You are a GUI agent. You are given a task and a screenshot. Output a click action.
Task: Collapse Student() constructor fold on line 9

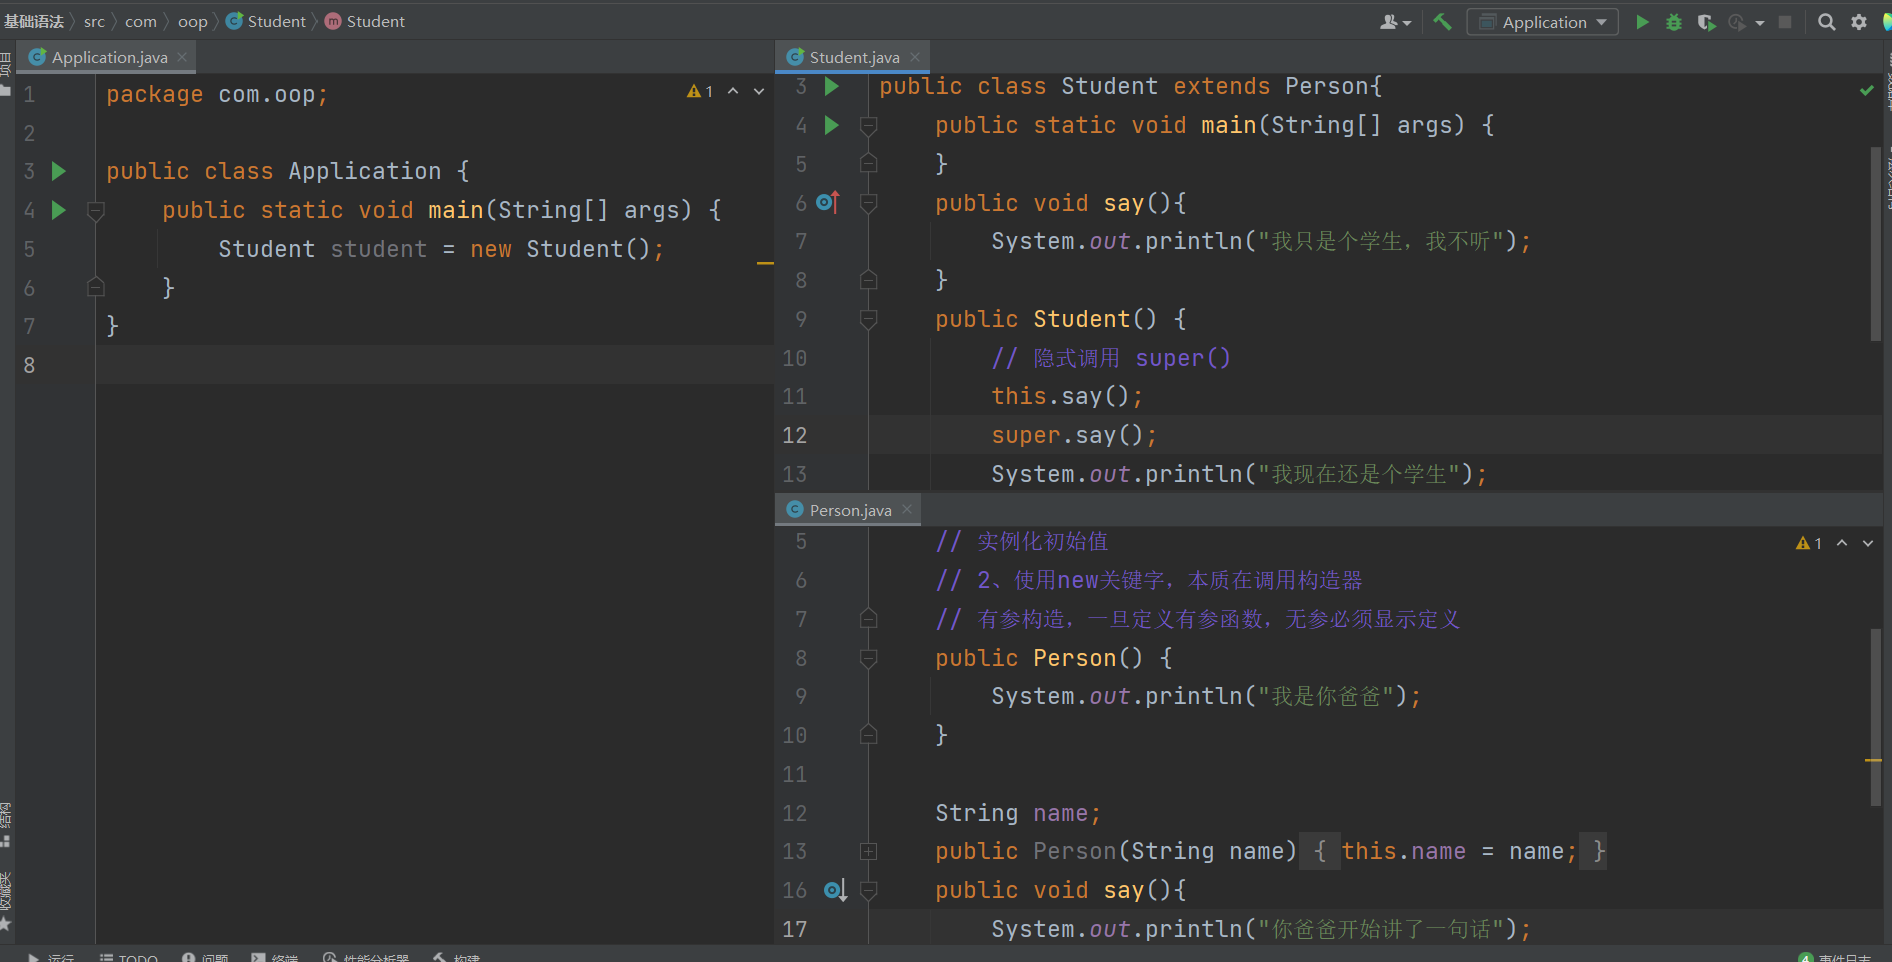tap(869, 320)
